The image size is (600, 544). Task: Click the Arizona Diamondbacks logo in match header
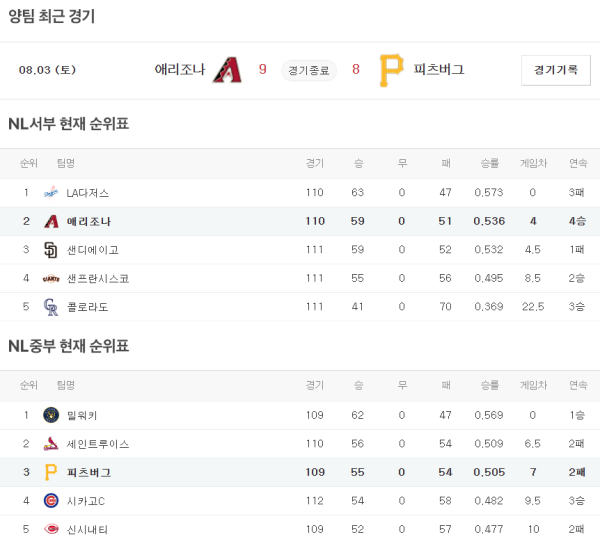point(228,70)
